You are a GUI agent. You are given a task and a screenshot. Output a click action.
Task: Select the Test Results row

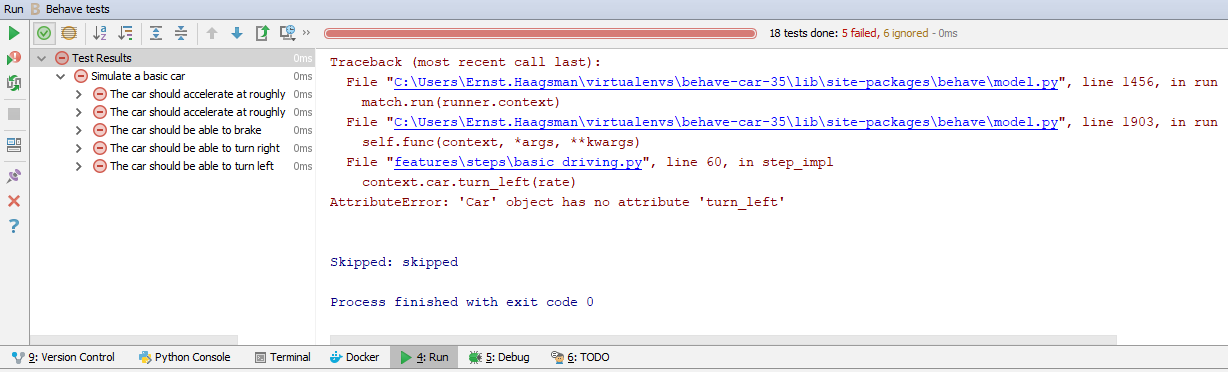pos(173,58)
